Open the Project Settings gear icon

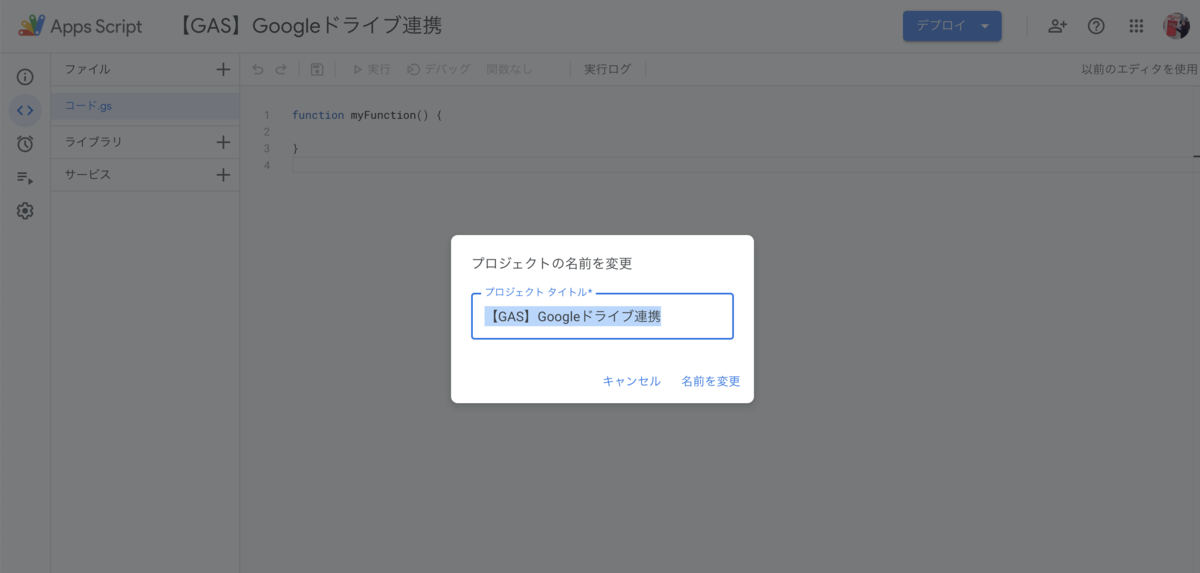click(25, 211)
